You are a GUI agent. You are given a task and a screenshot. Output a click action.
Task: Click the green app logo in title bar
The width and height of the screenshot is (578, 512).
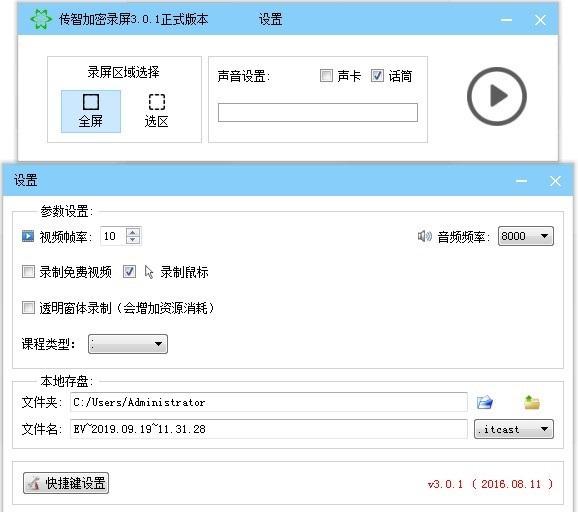[41, 19]
